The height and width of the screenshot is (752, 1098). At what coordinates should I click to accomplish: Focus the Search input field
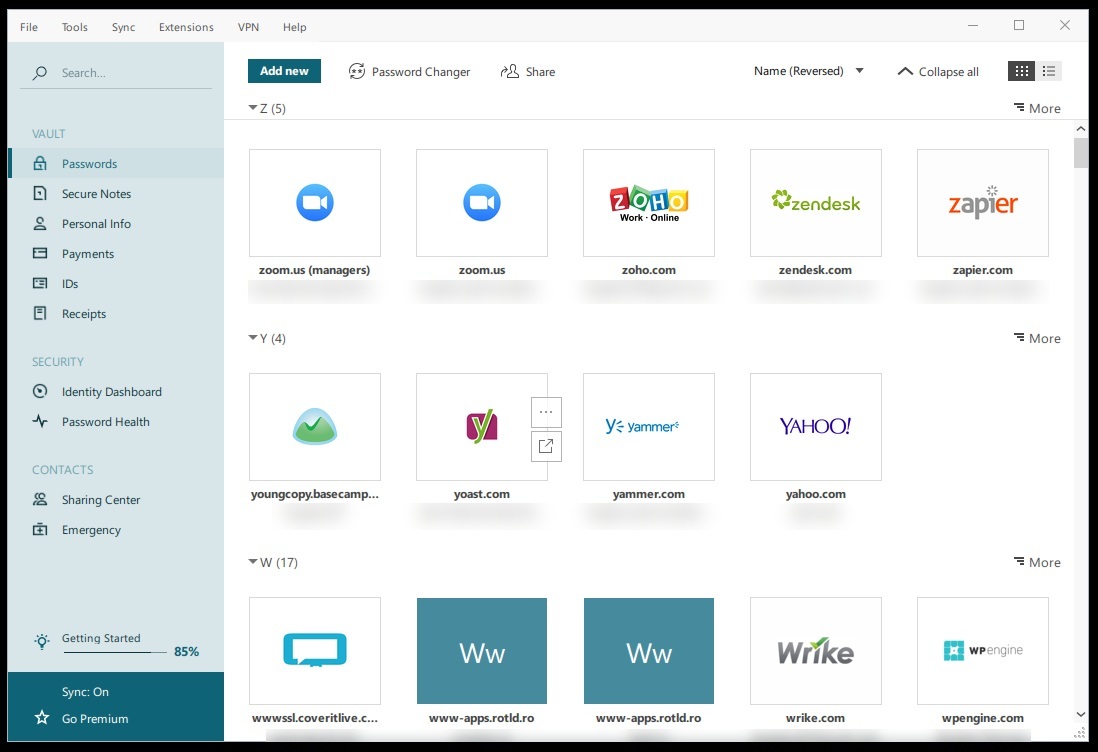pos(116,73)
